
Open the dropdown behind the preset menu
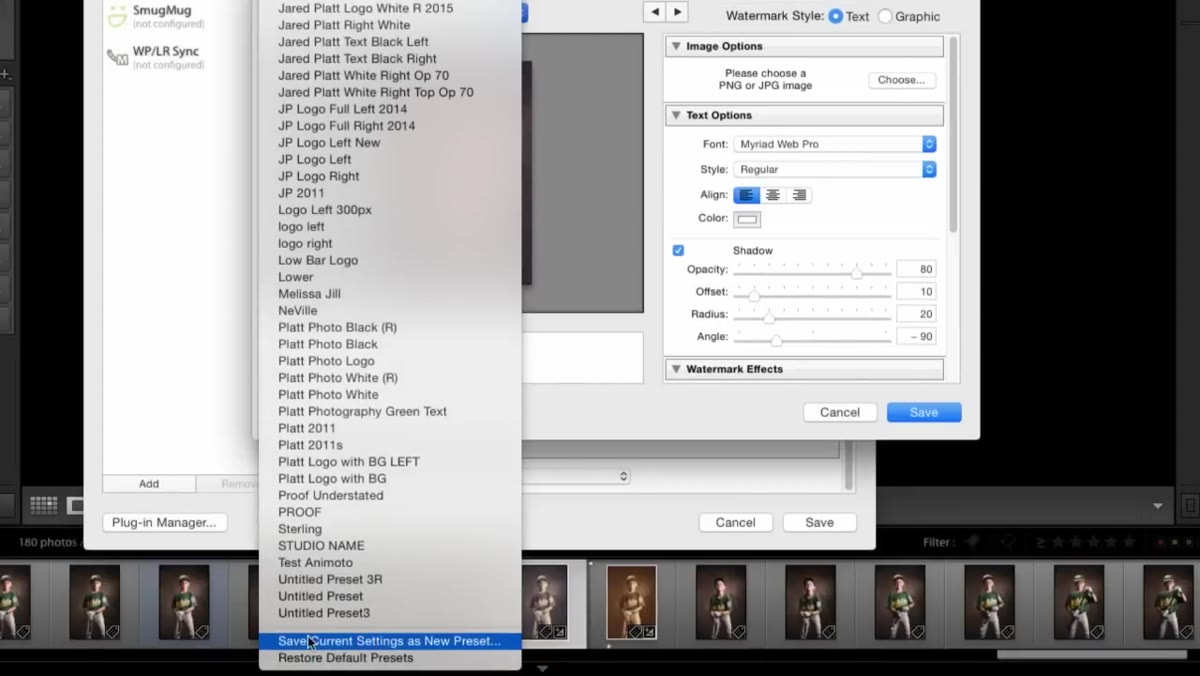coord(577,477)
